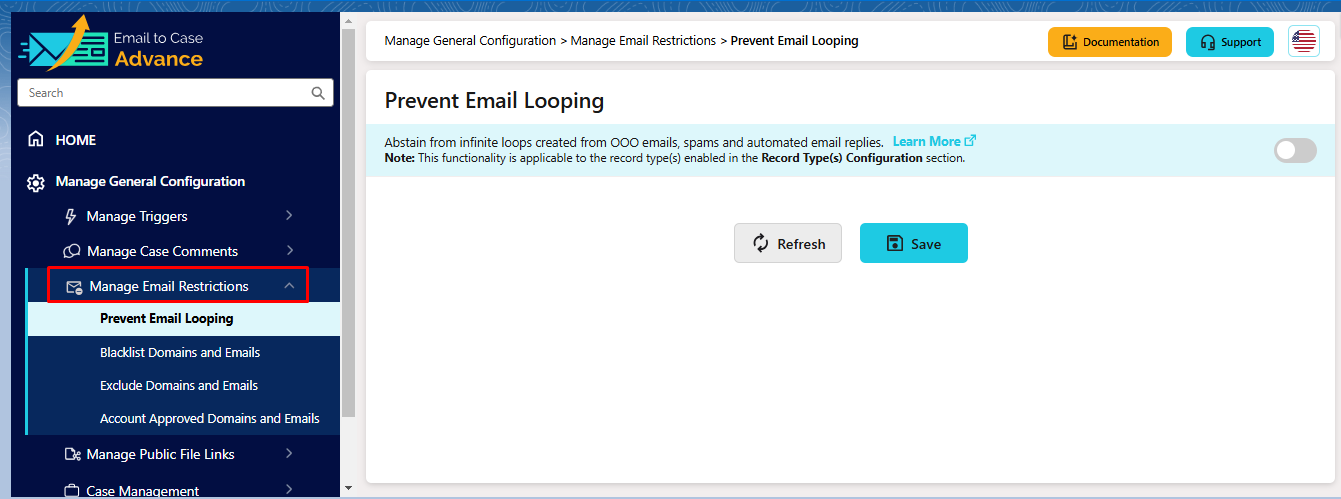Click the search magnifier icon

(x=318, y=93)
